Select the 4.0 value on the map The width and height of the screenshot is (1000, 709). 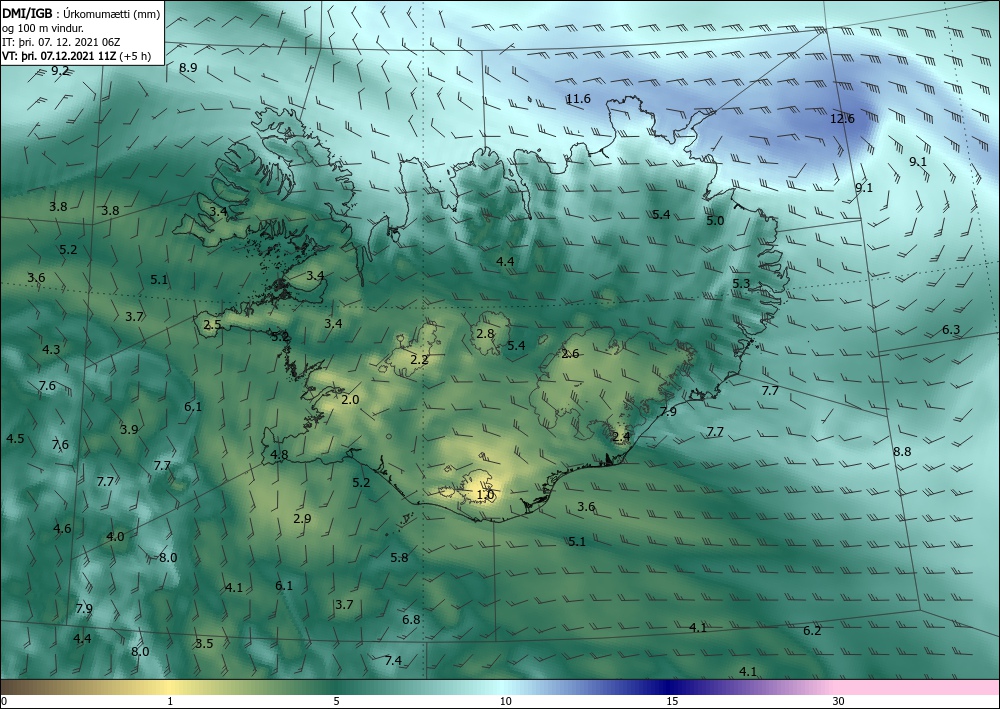[x=115, y=537]
